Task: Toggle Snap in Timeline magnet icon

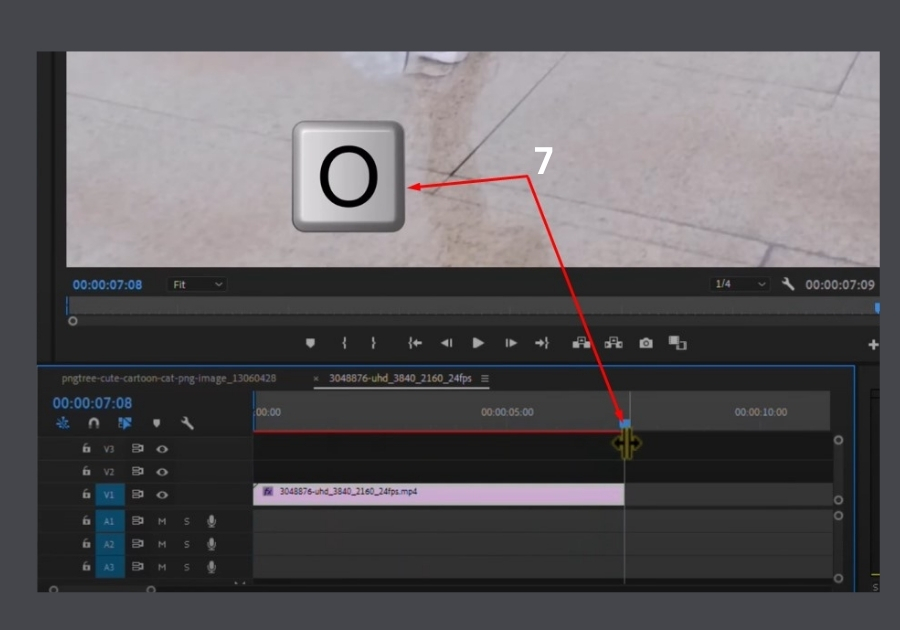Action: (93, 423)
